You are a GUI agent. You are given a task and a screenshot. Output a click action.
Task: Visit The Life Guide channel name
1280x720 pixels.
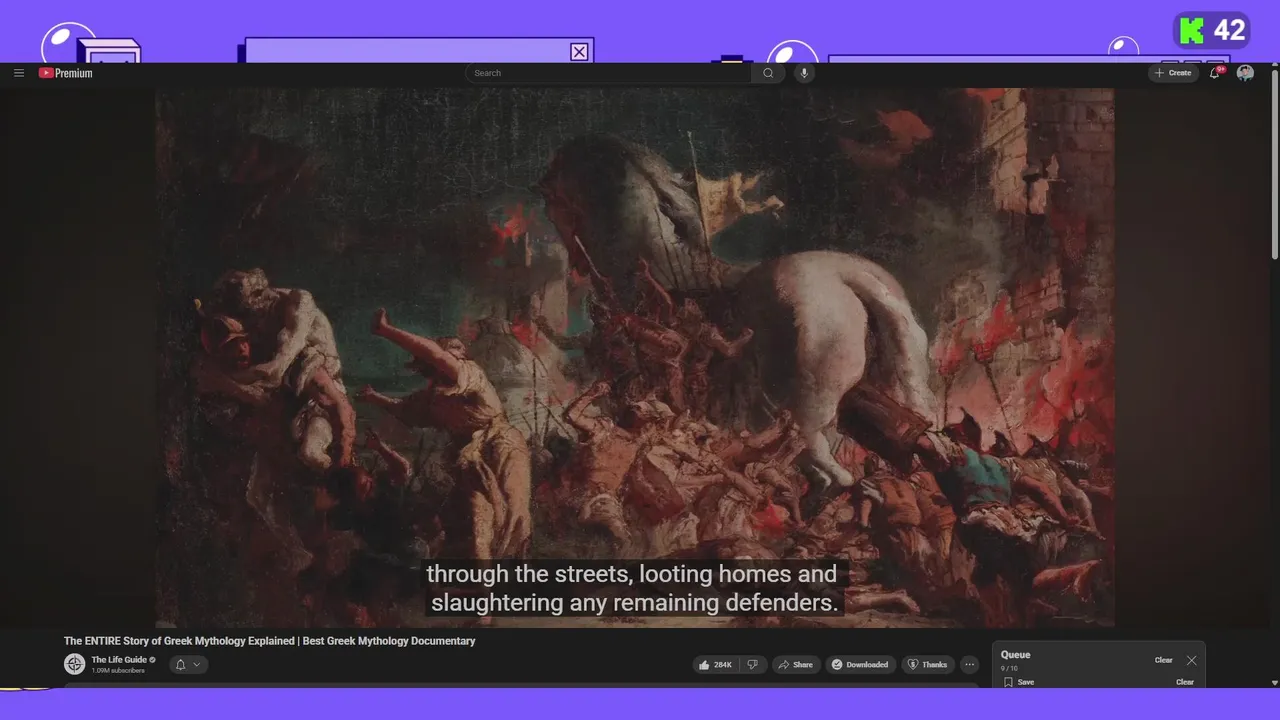[x=119, y=660]
